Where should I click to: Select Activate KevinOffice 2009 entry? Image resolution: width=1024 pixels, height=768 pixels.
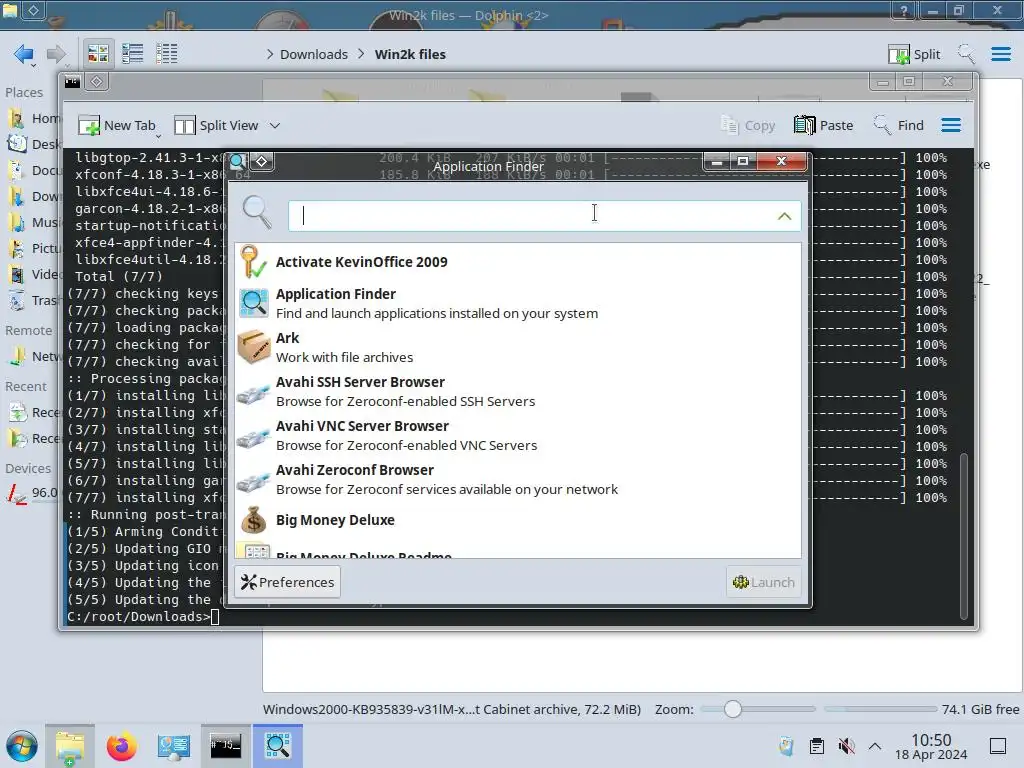(518, 262)
